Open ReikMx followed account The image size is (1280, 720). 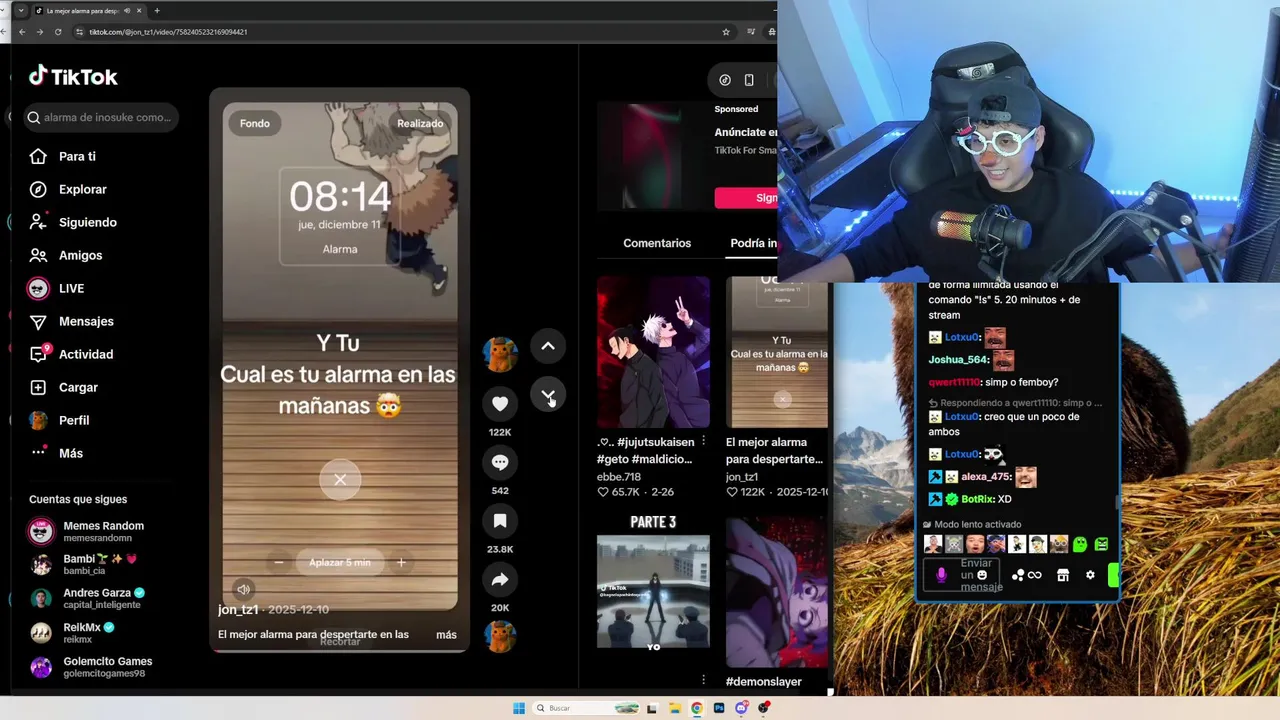pyautogui.click(x=88, y=633)
